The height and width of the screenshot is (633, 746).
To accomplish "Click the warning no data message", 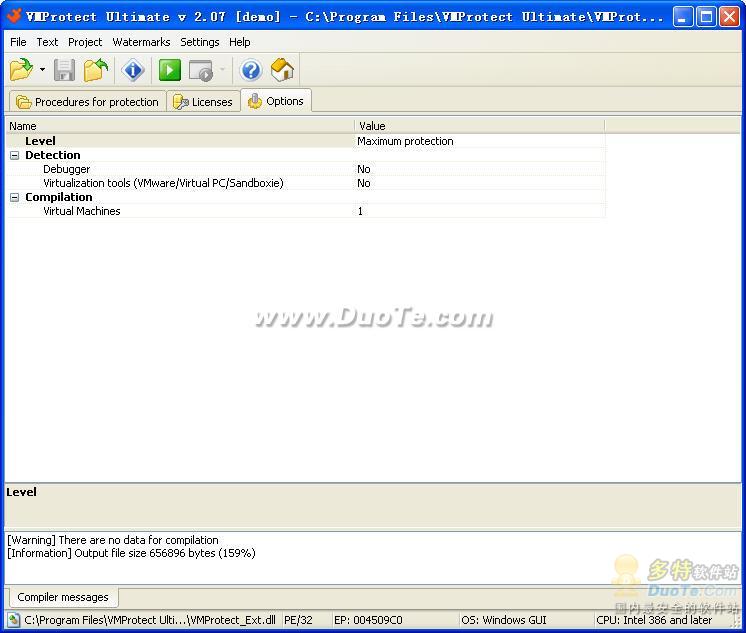I will [113, 540].
